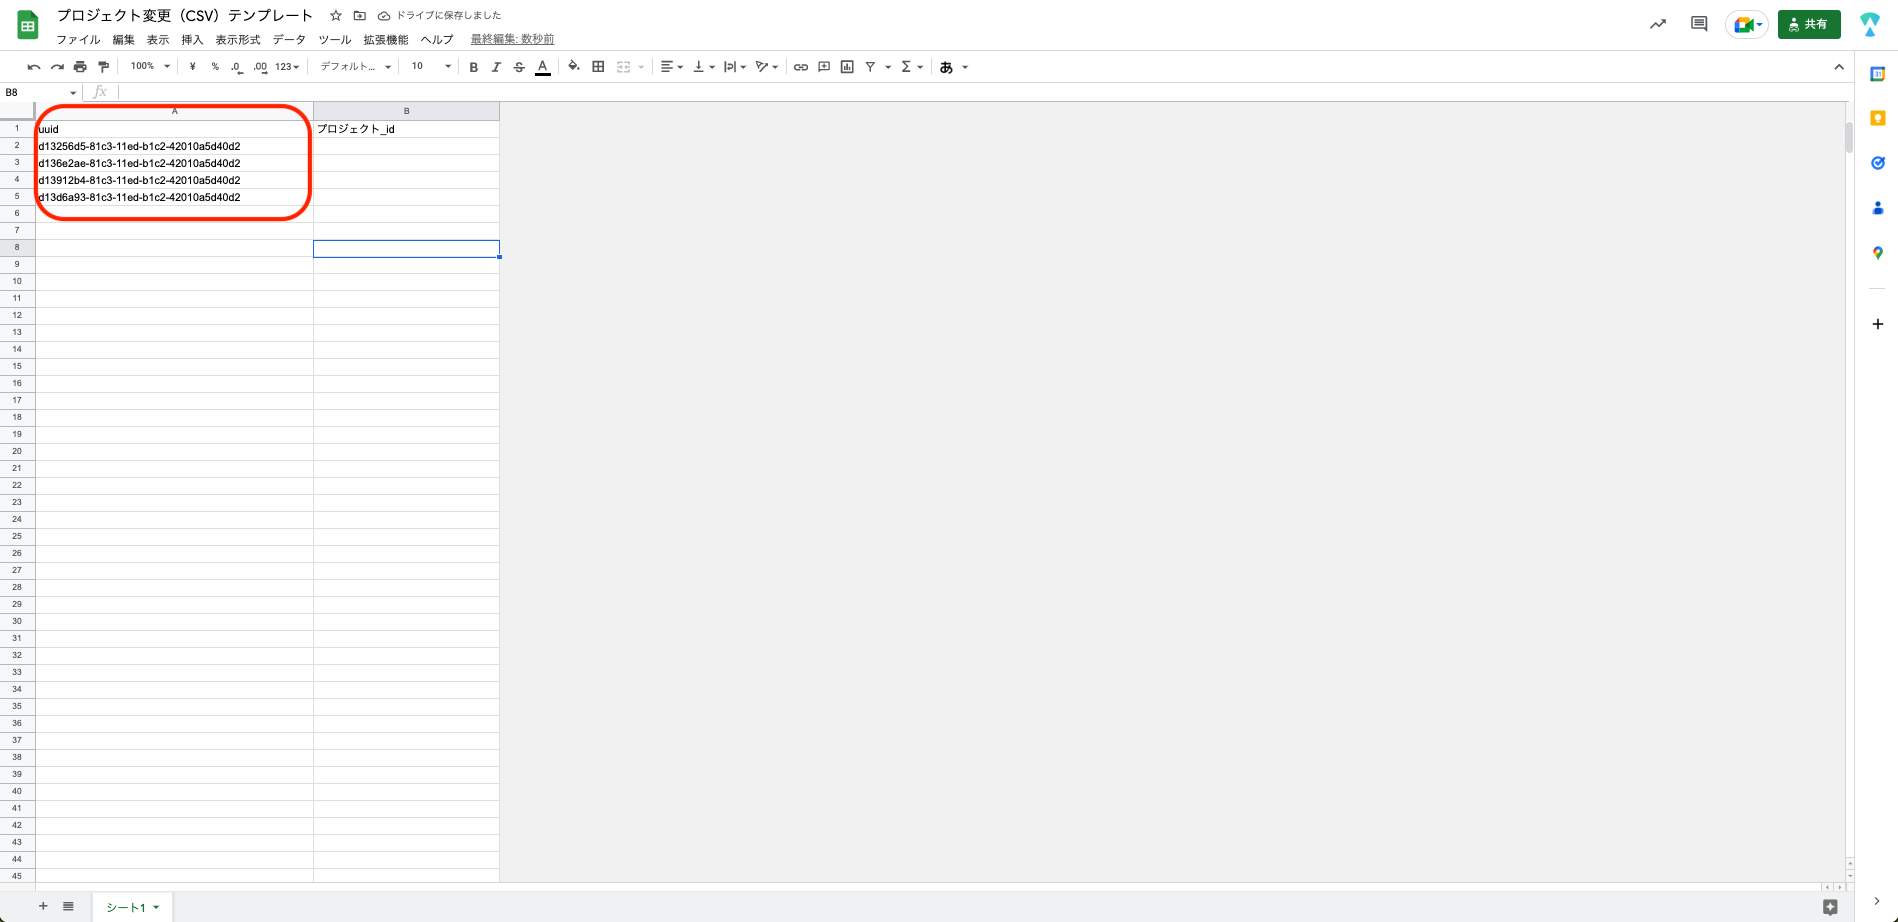Open the comment history speech bubble
The width and height of the screenshot is (1898, 922).
[1698, 24]
